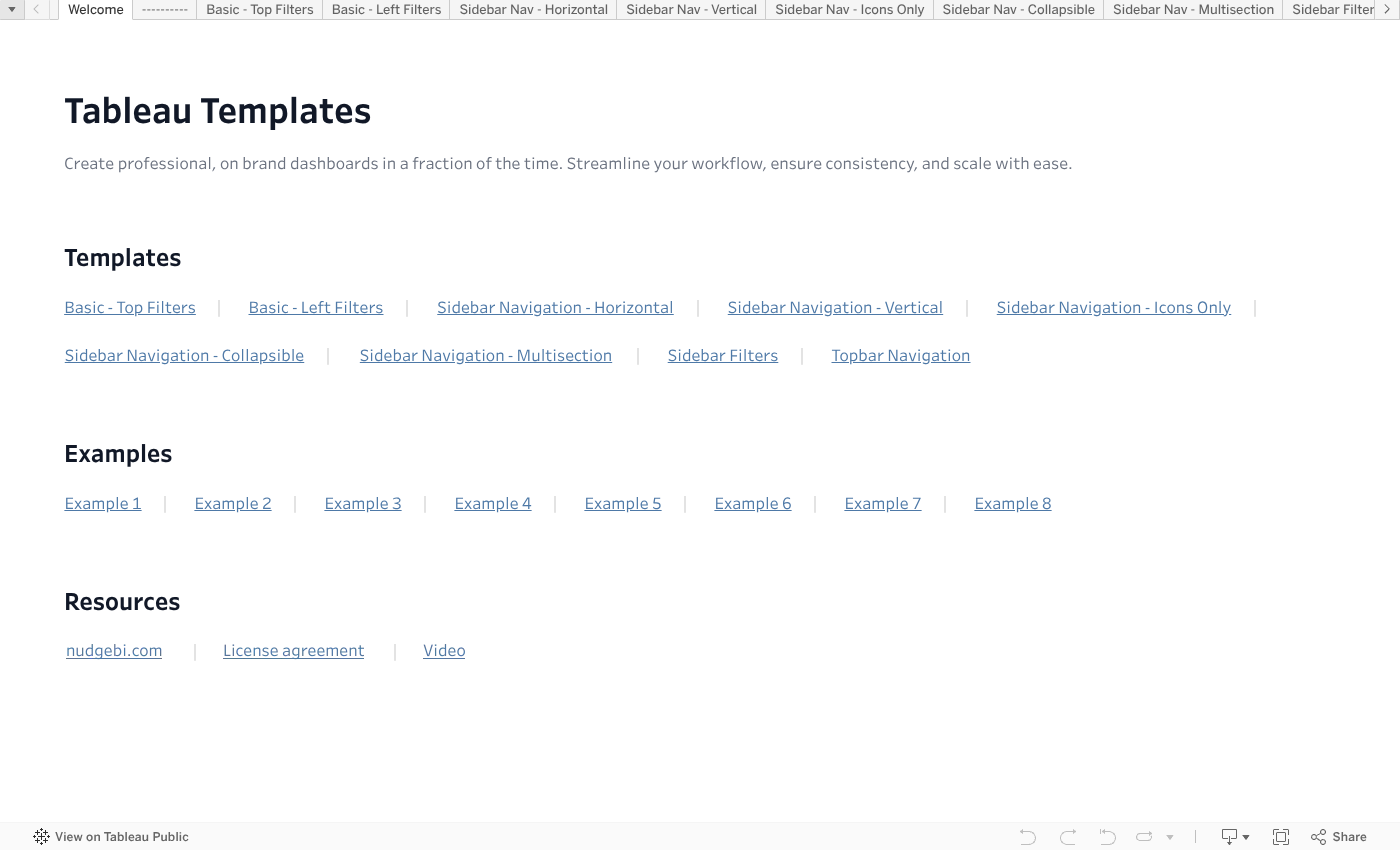Expand the refresh options dropdown arrow

point(1170,837)
